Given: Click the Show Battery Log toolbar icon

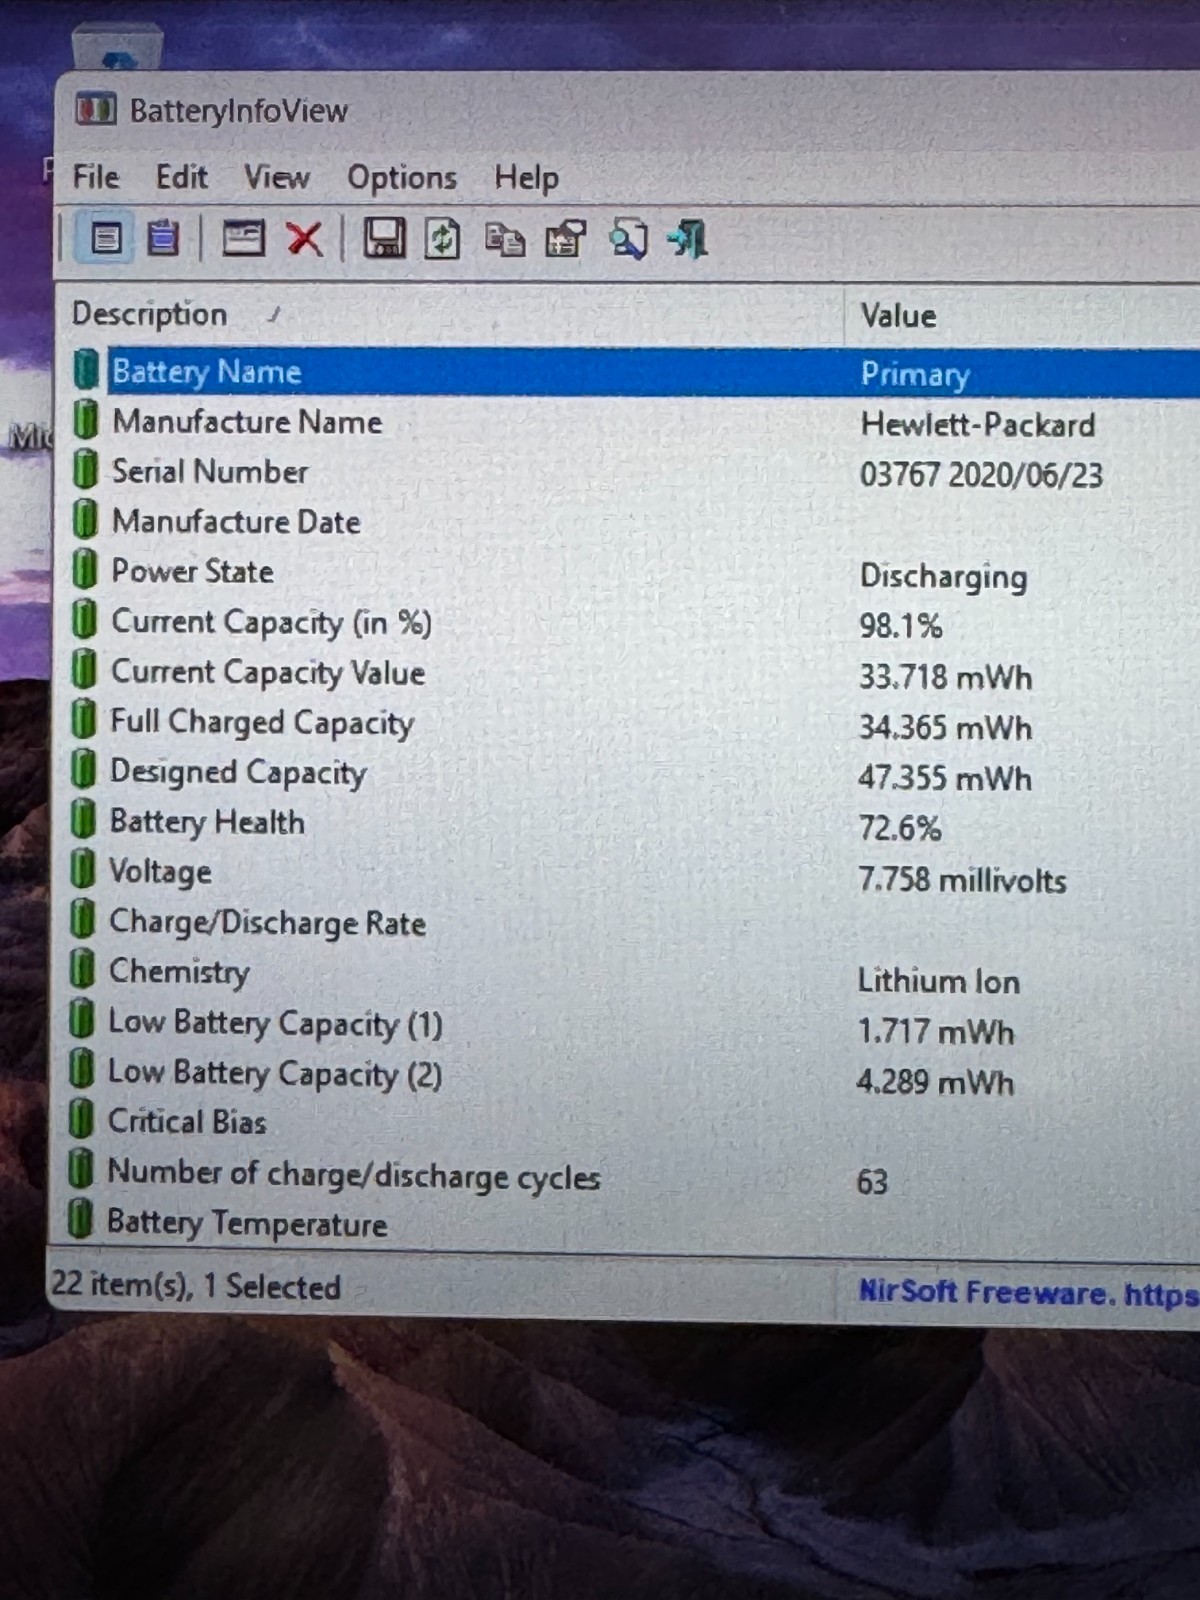Looking at the screenshot, I should point(163,238).
